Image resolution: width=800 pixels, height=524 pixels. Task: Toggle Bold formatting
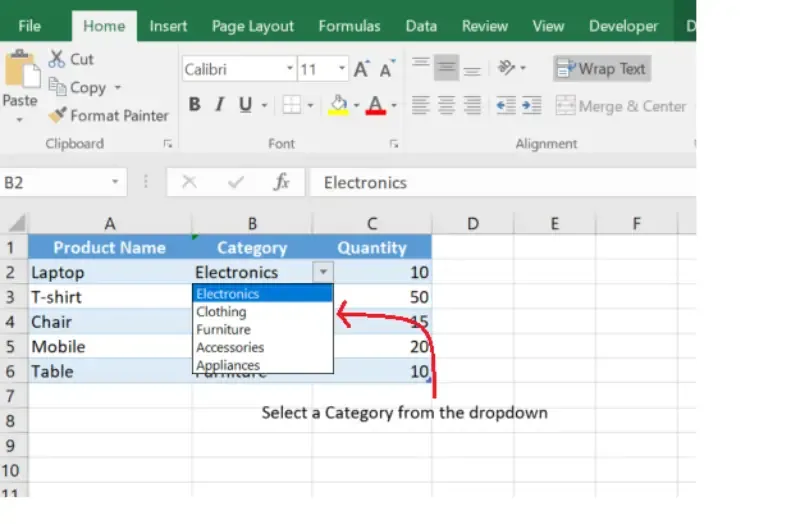pos(194,105)
